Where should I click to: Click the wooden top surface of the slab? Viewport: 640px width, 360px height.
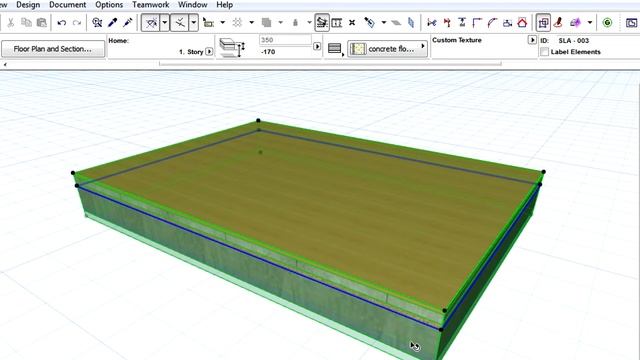point(302,204)
